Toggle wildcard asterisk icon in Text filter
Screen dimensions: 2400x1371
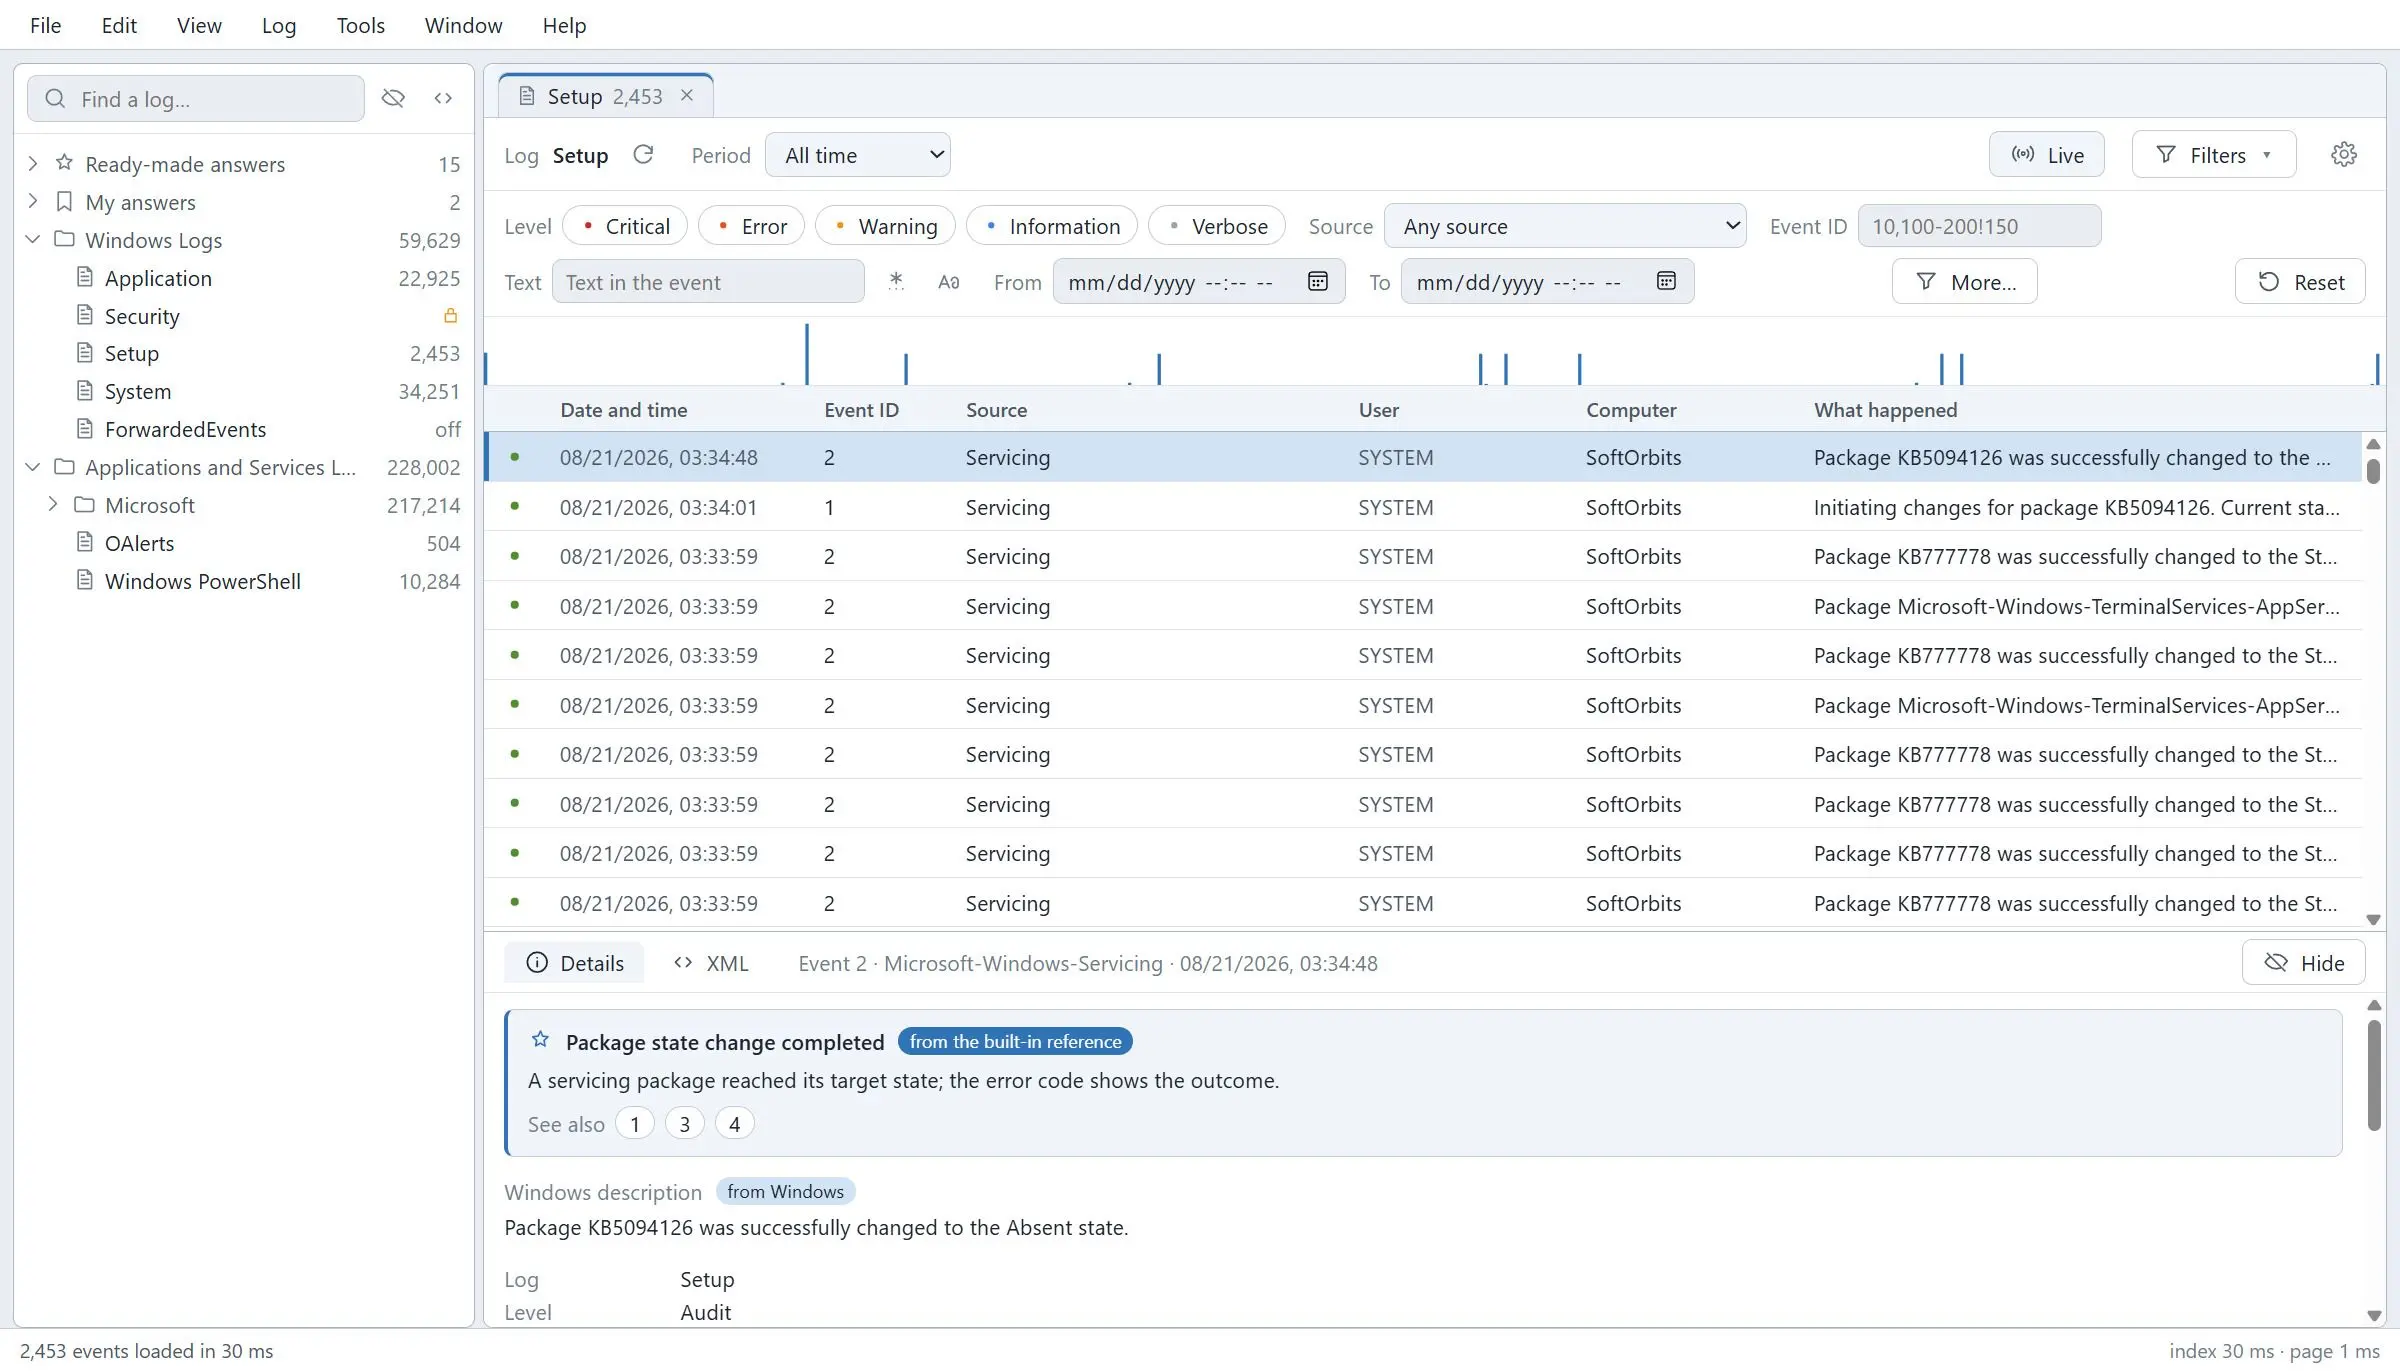tap(896, 282)
